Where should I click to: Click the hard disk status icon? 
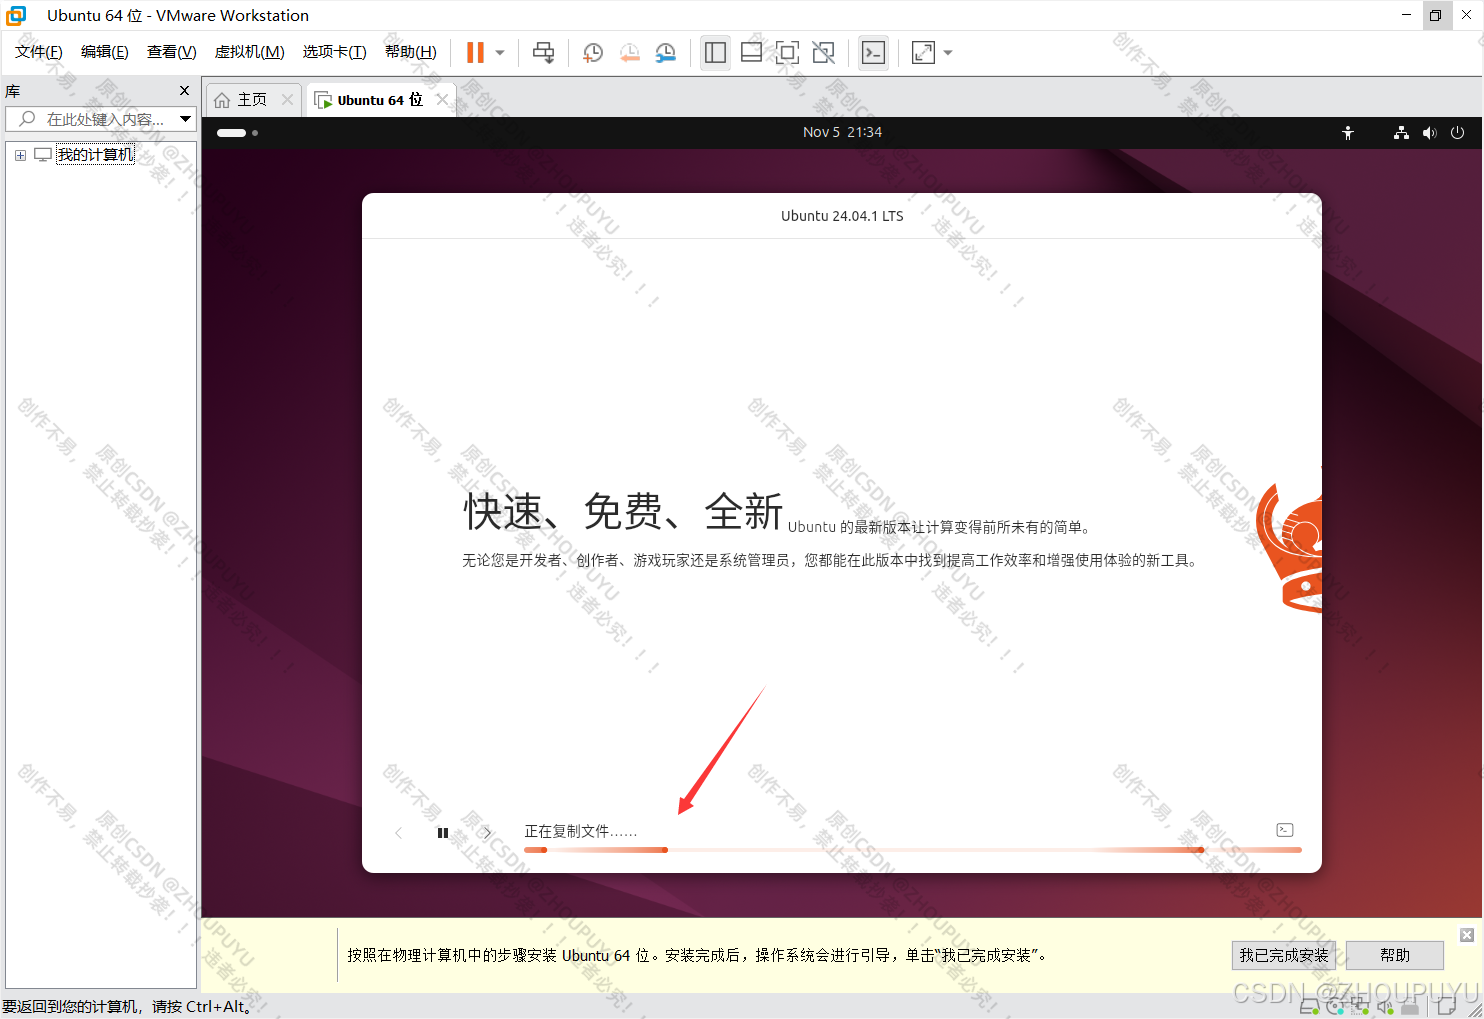[x=1308, y=1007]
